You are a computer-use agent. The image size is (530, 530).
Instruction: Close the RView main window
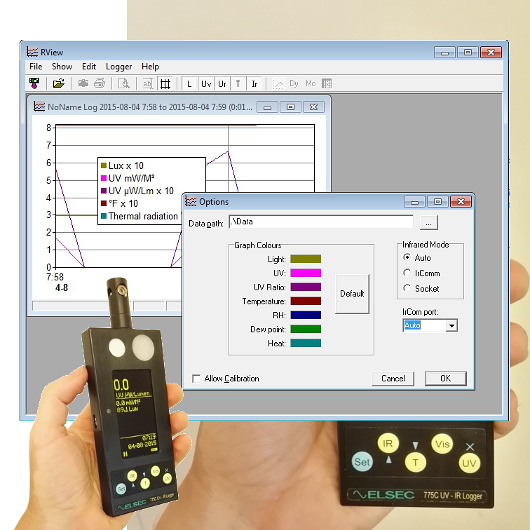[x=491, y=52]
